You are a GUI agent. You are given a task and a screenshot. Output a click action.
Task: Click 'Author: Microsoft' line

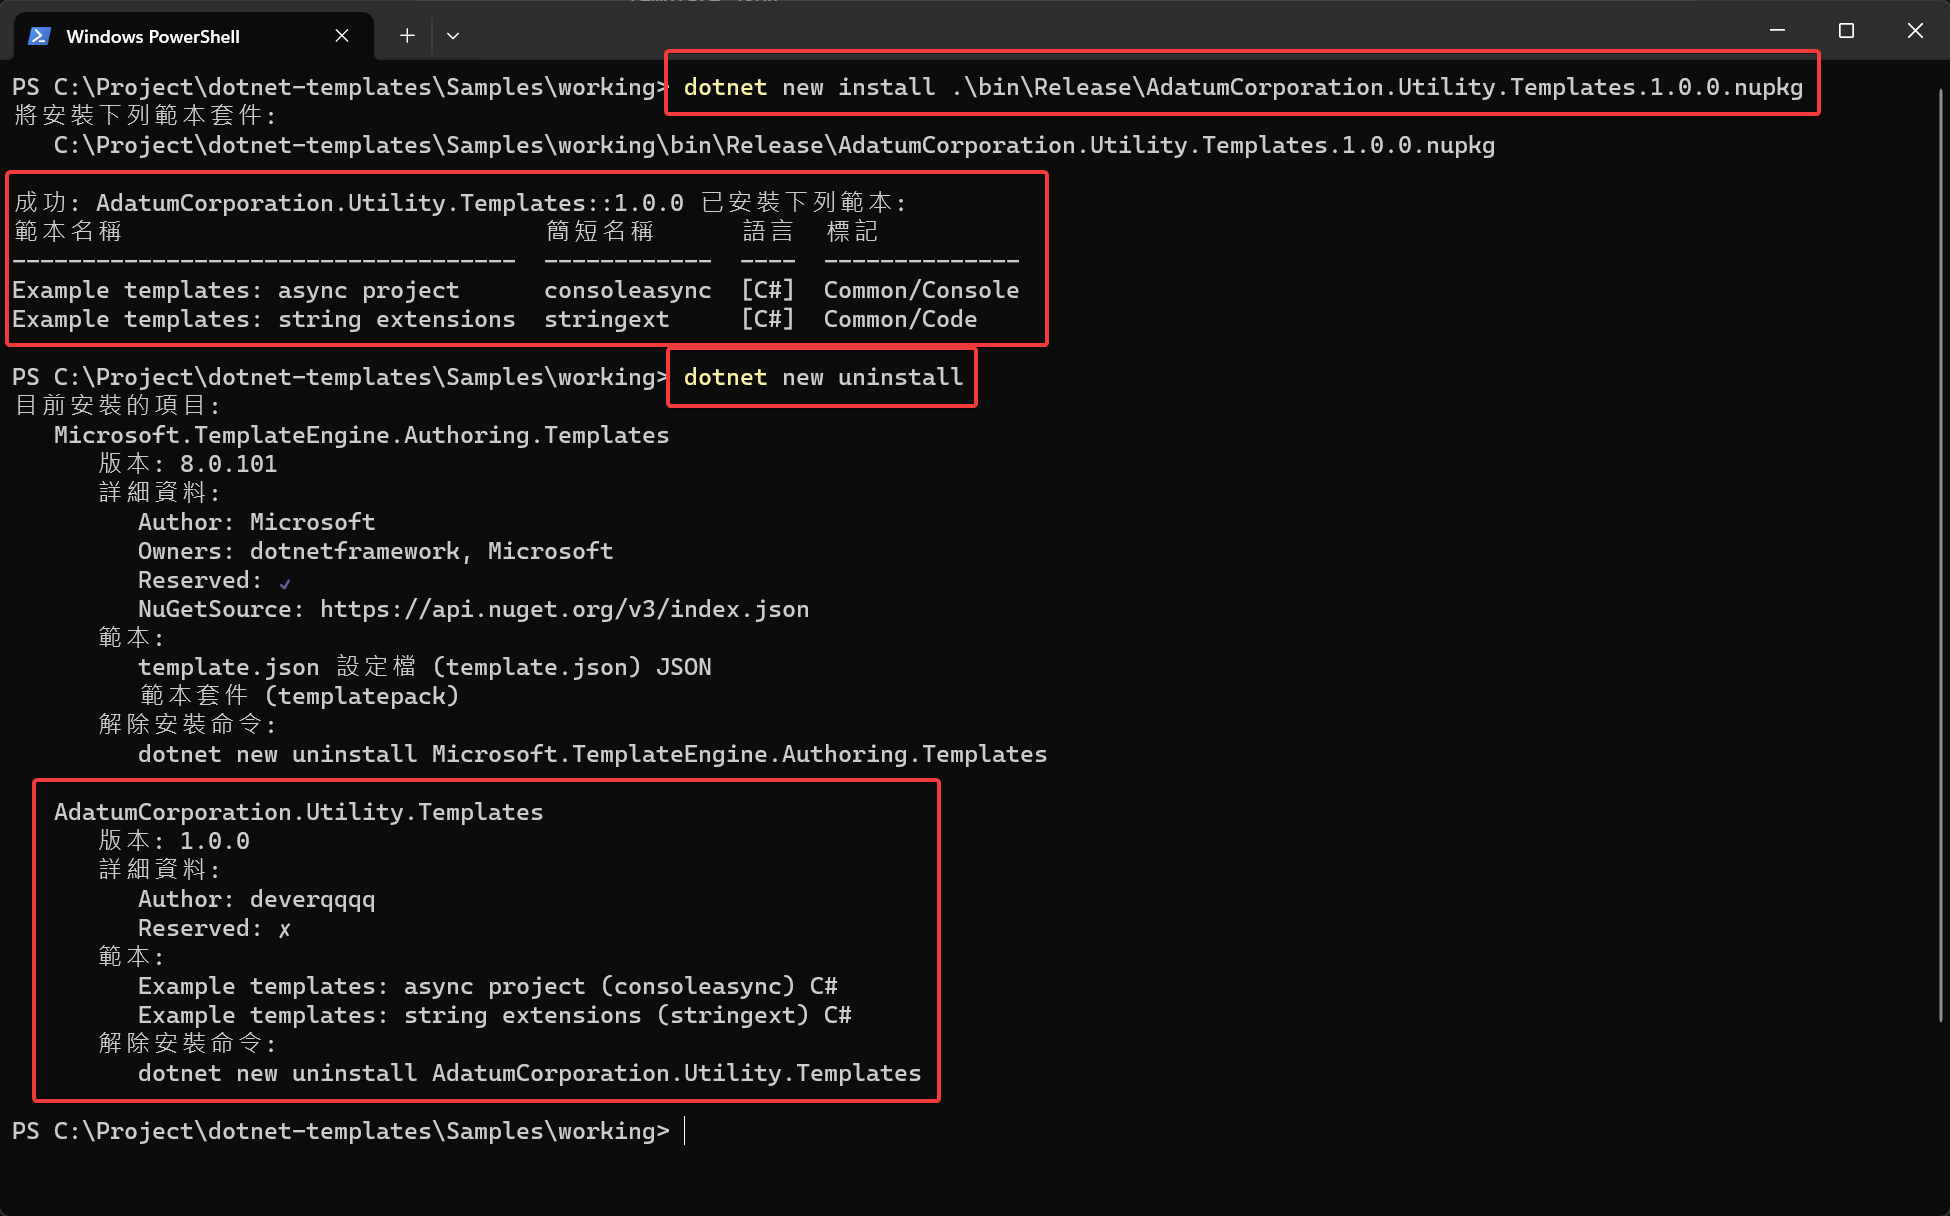click(x=256, y=522)
